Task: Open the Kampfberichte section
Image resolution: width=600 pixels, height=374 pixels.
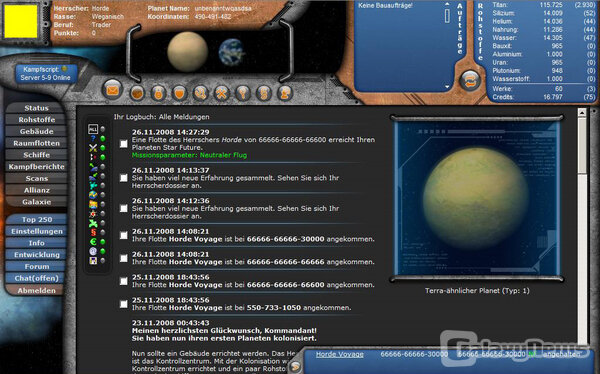Action: click(x=36, y=167)
